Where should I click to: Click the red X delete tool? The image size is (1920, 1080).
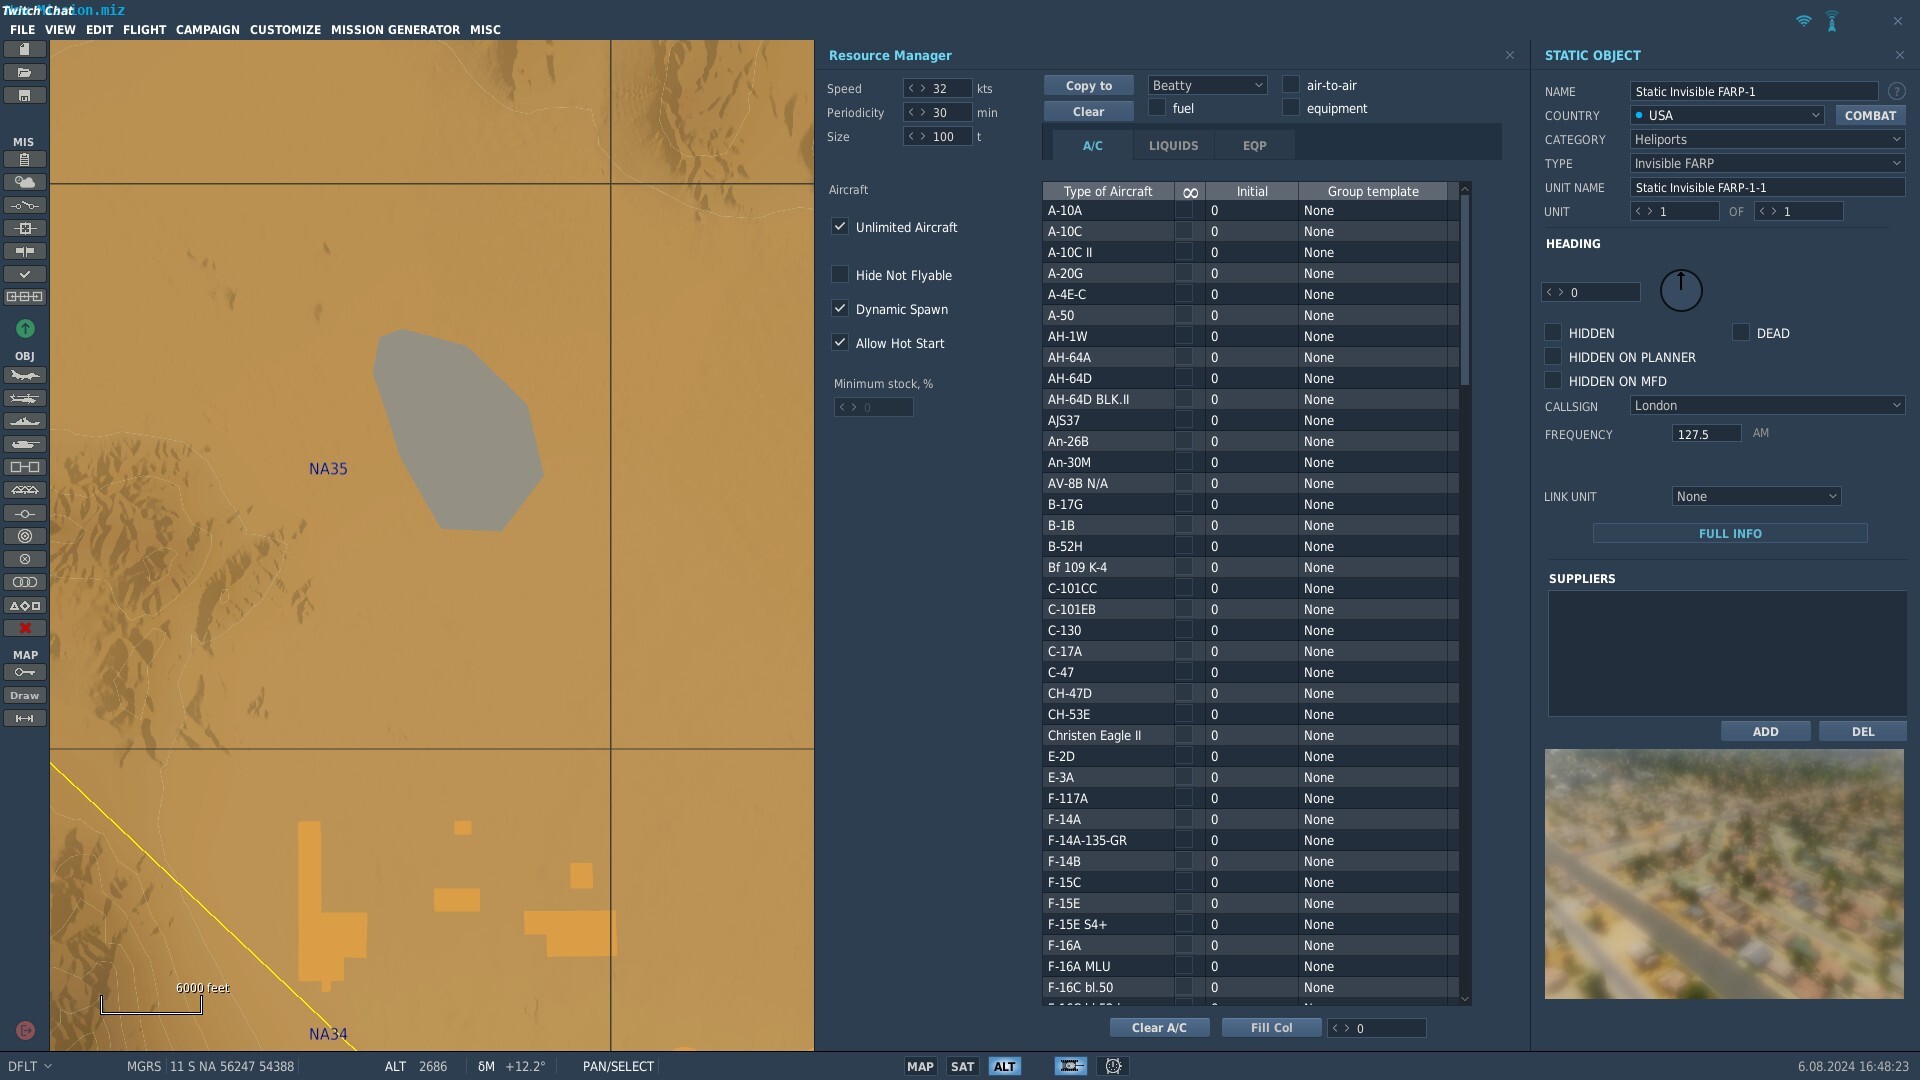click(24, 628)
